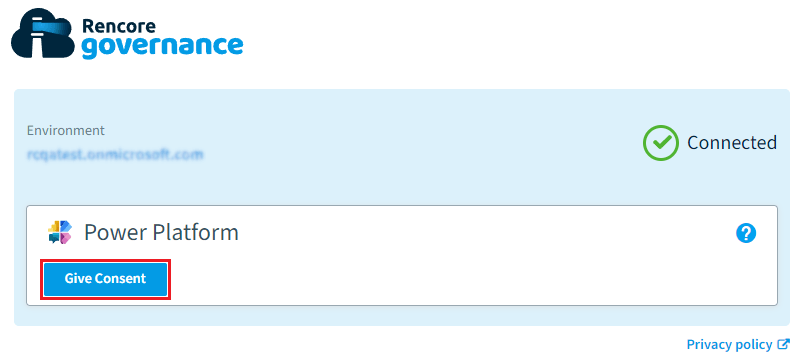This screenshot has width=800, height=362.
Task: Click the colorful Power Platform icon
Action: 60,232
